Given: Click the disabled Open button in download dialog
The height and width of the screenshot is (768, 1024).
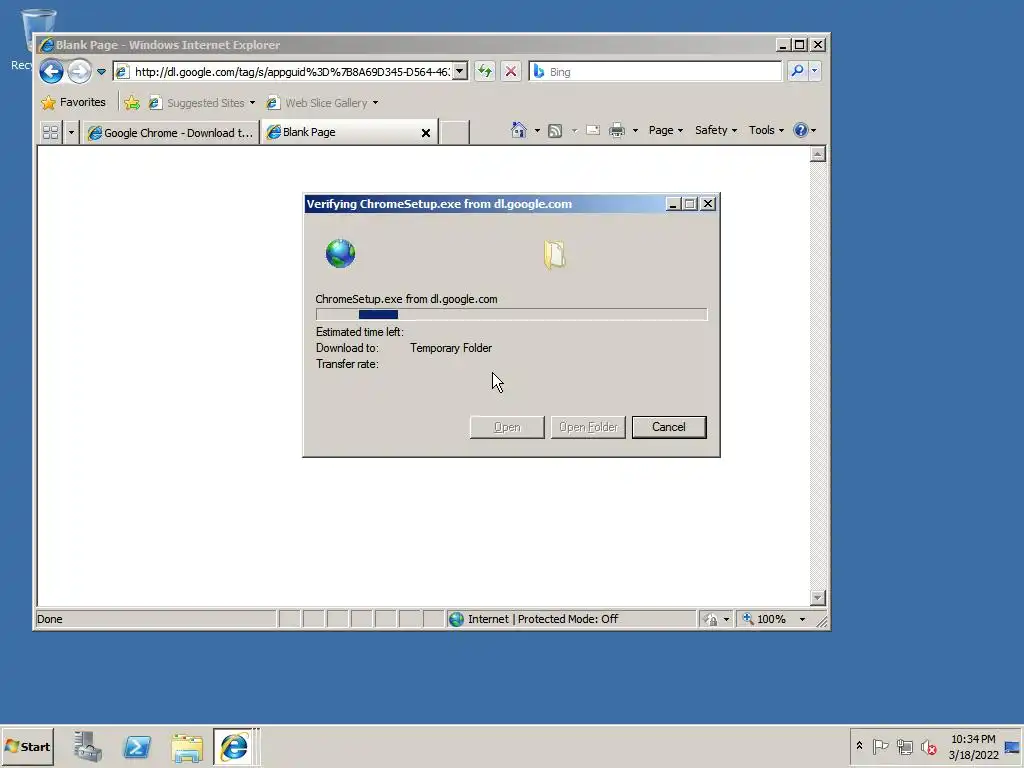Looking at the screenshot, I should click(507, 427).
